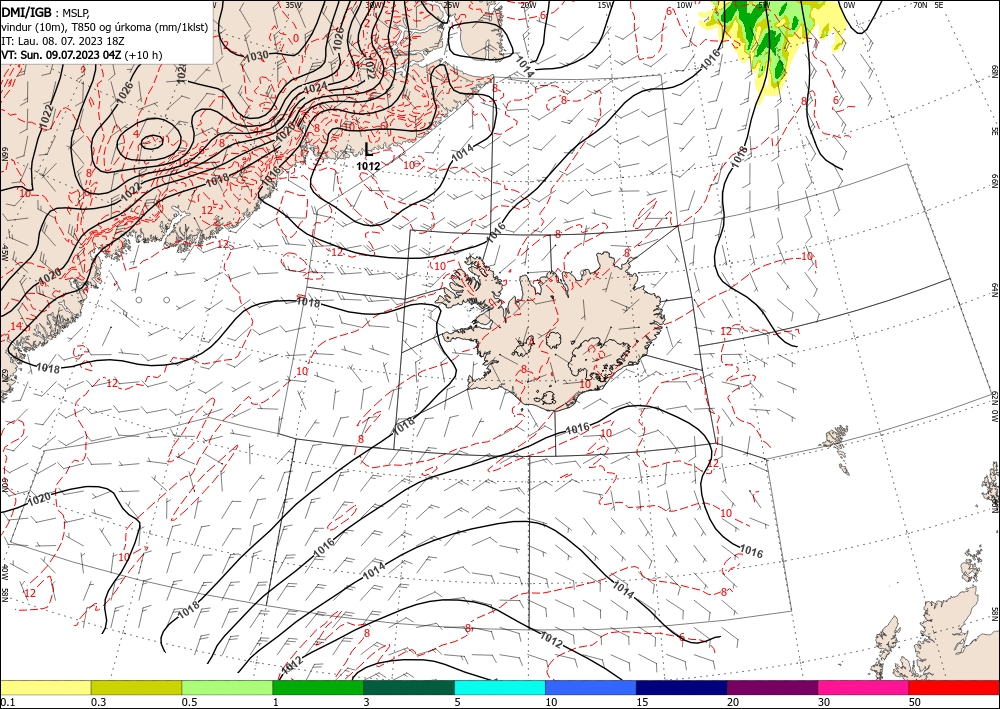The height and width of the screenshot is (709, 1000).
Task: Click the 'VT: Sun. 09.07.2023 04Z (+10 h)' line
Action: (x=82, y=55)
